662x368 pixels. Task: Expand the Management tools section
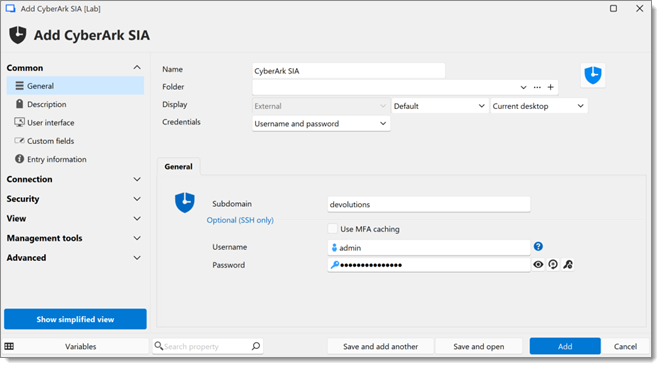[137, 238]
